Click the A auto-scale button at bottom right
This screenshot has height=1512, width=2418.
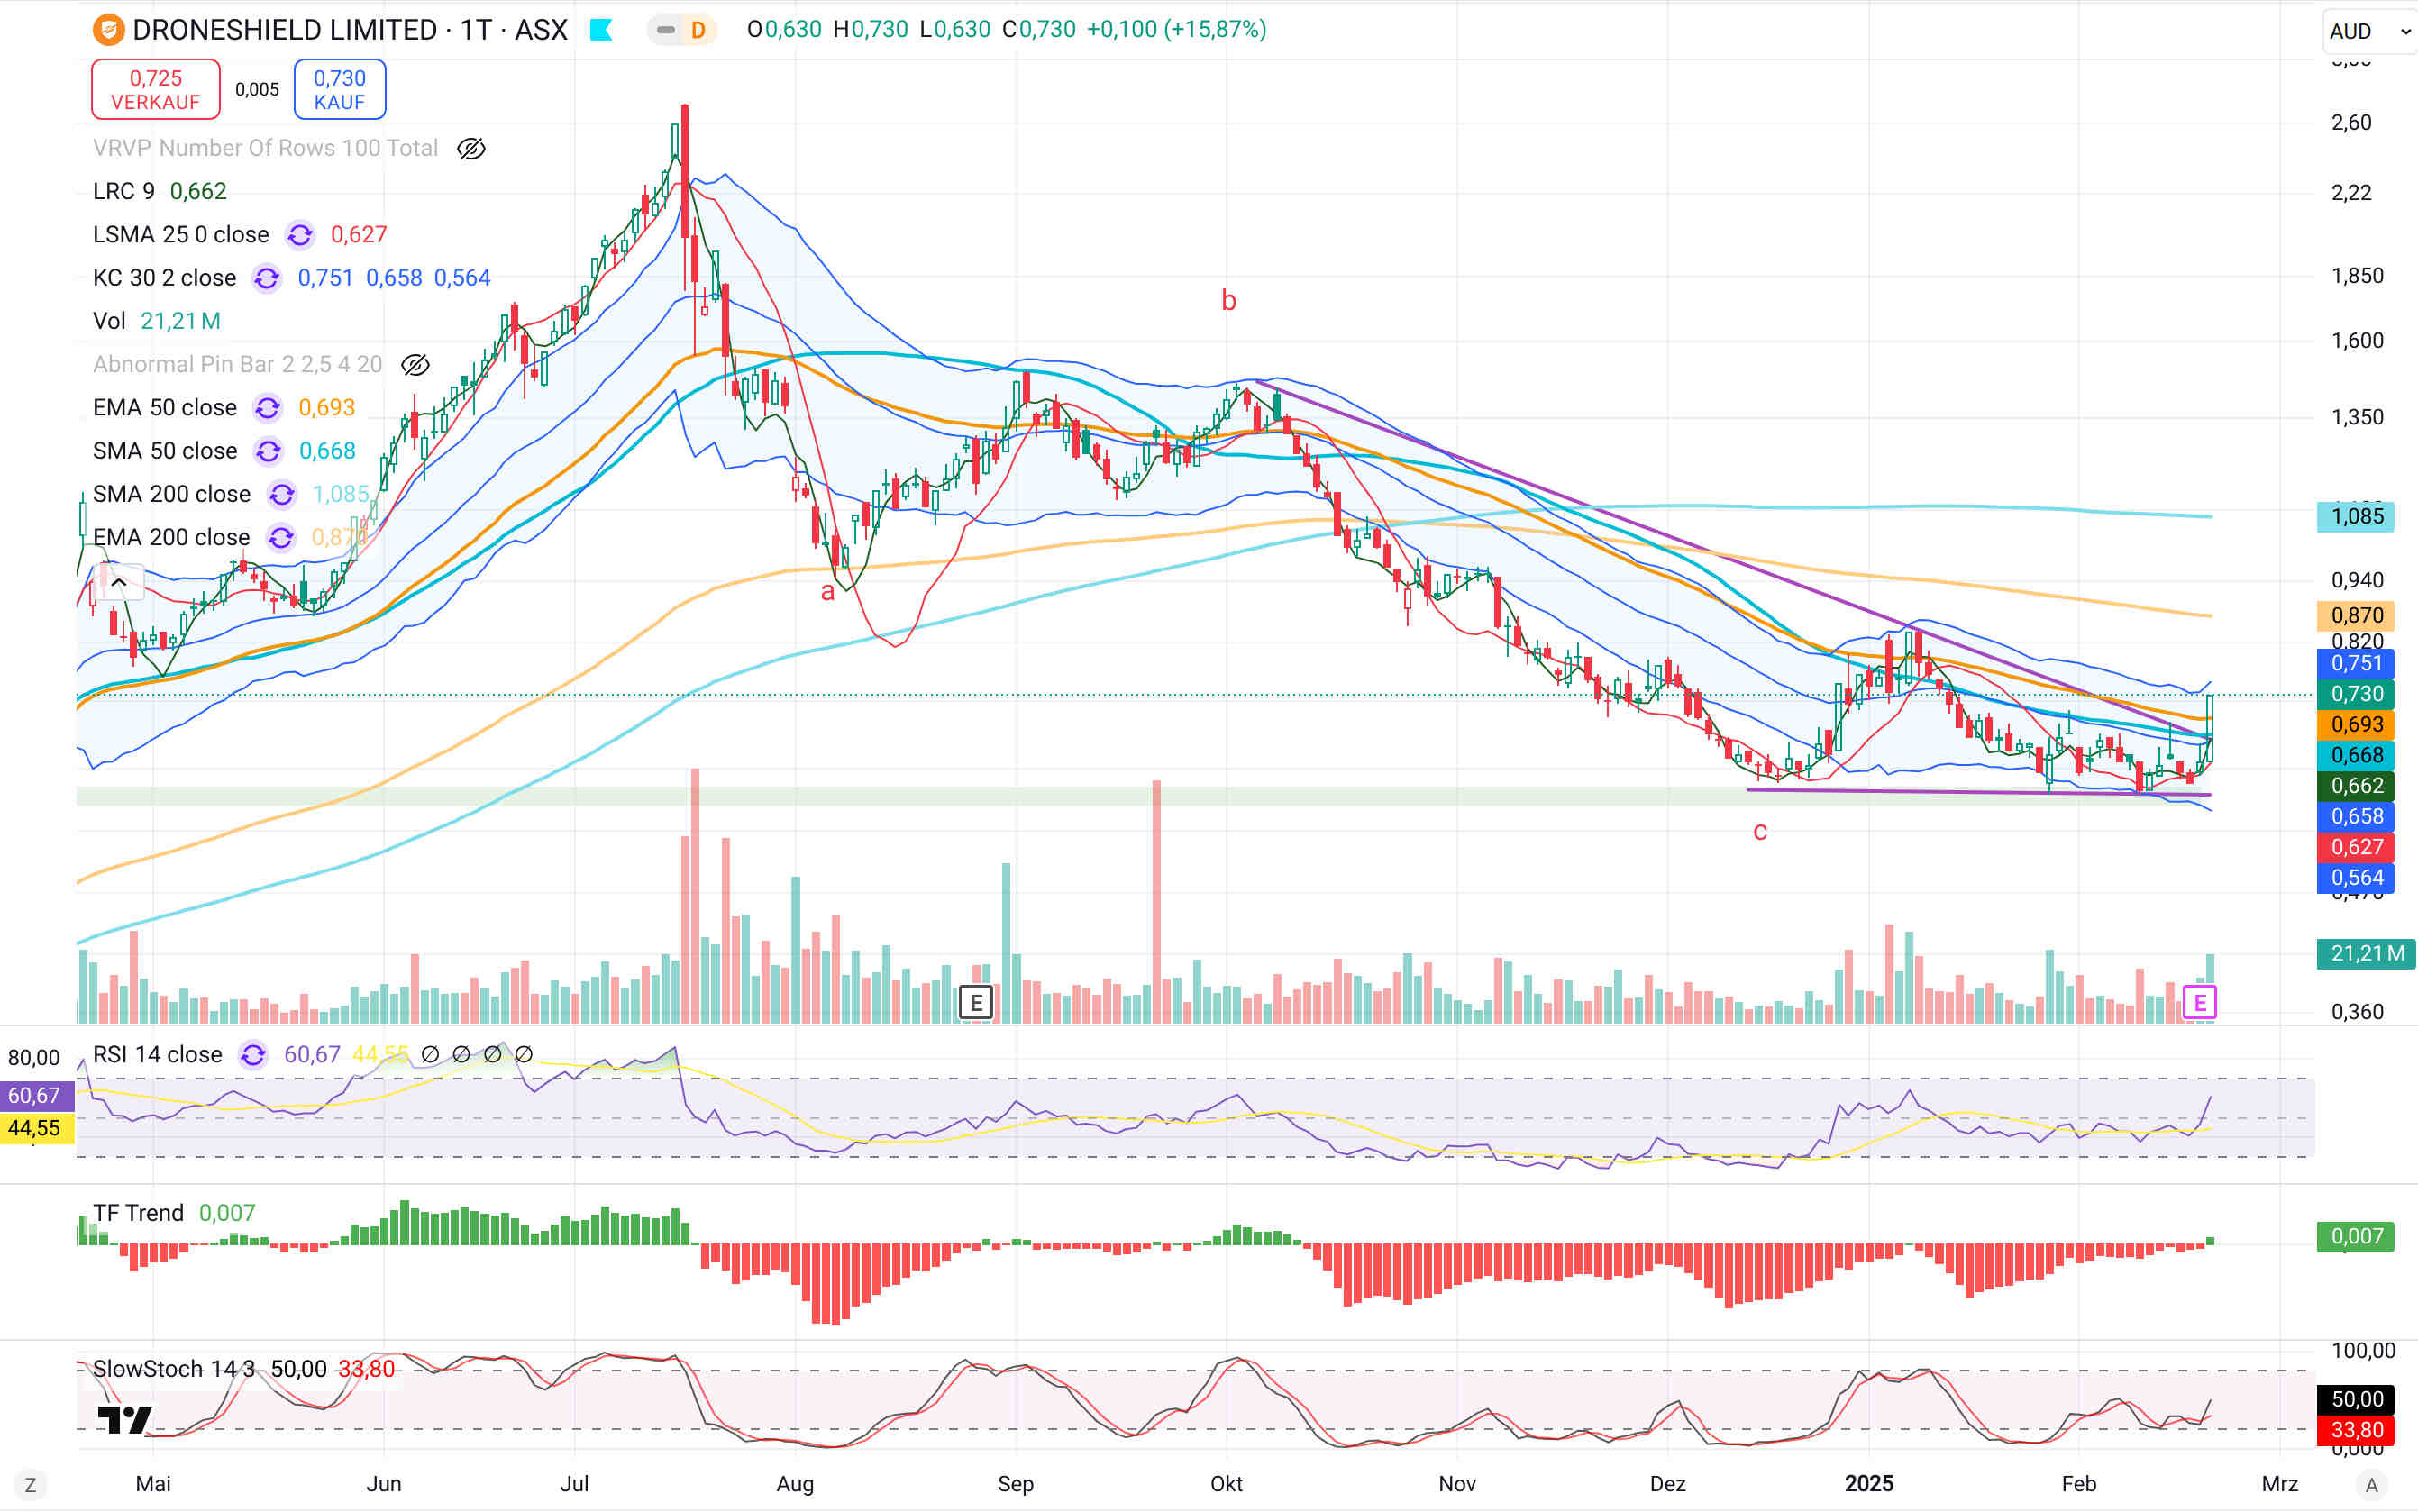[x=2371, y=1485]
